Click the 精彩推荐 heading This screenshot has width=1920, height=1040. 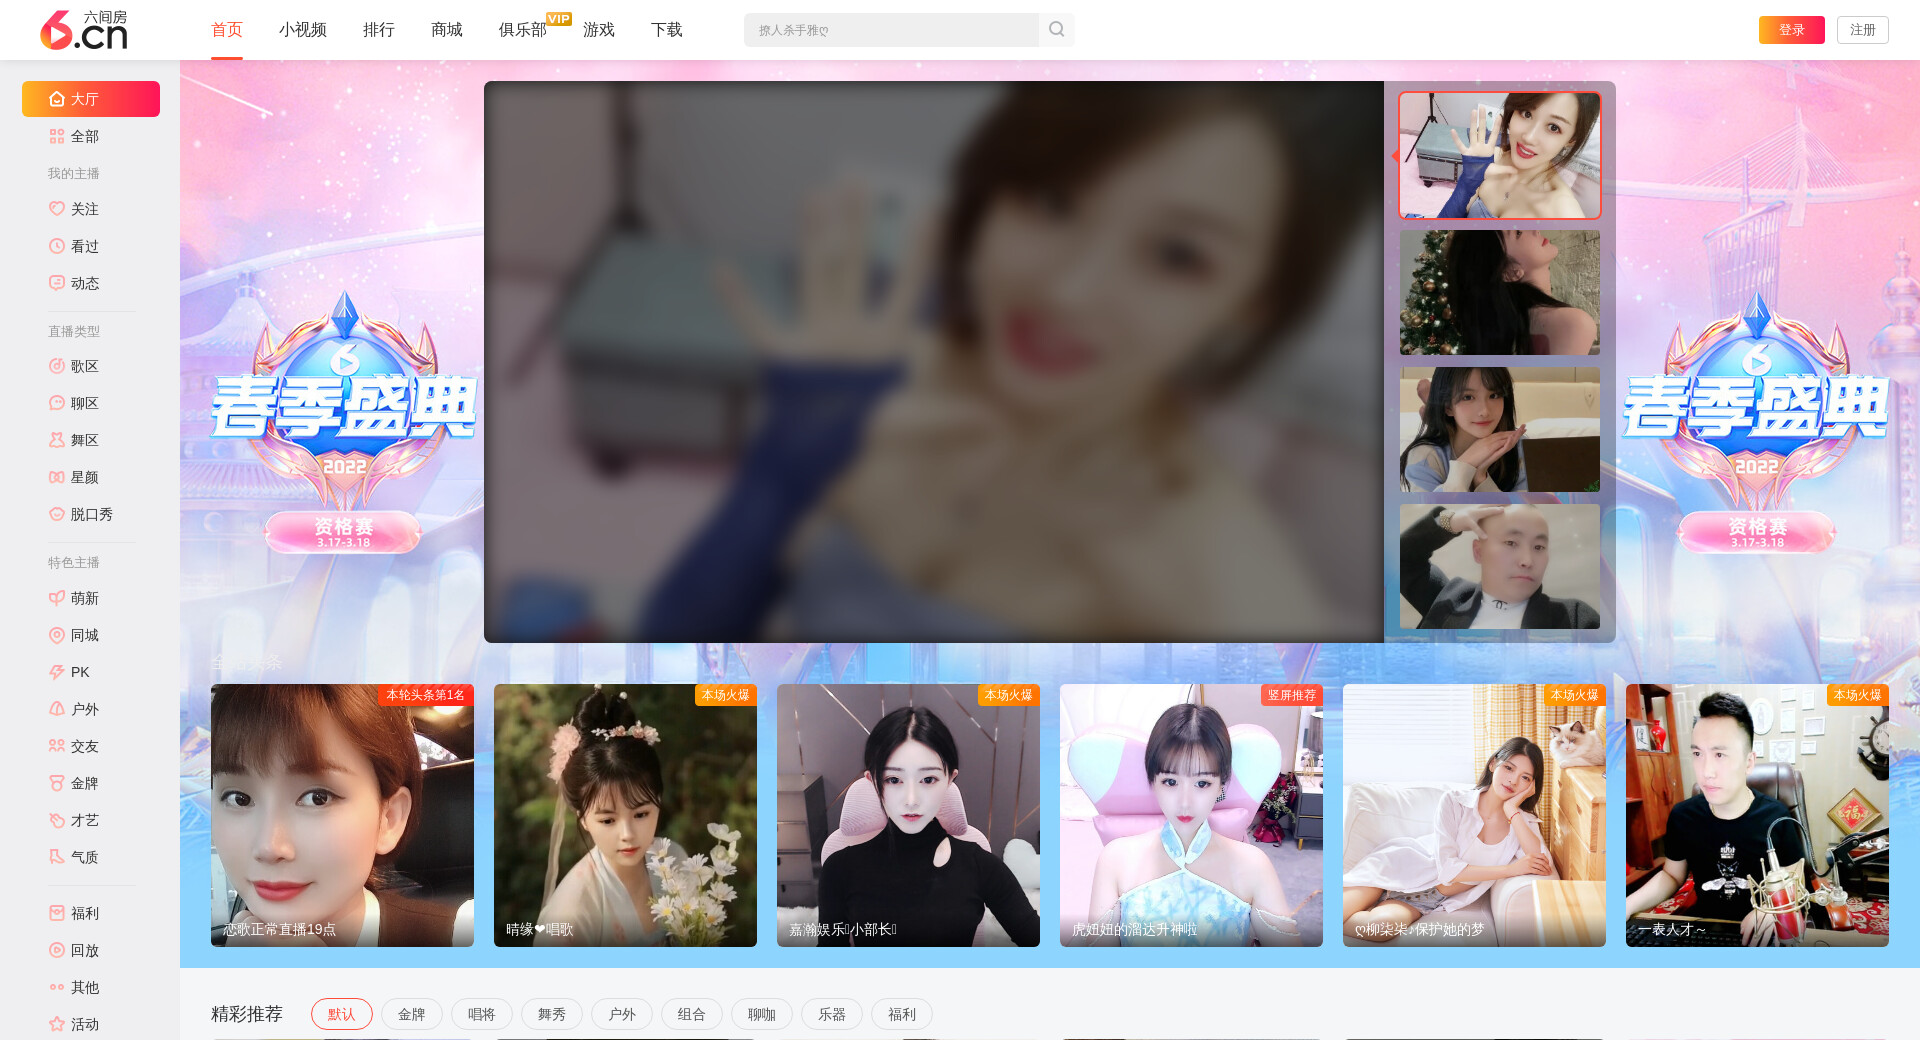click(247, 1014)
